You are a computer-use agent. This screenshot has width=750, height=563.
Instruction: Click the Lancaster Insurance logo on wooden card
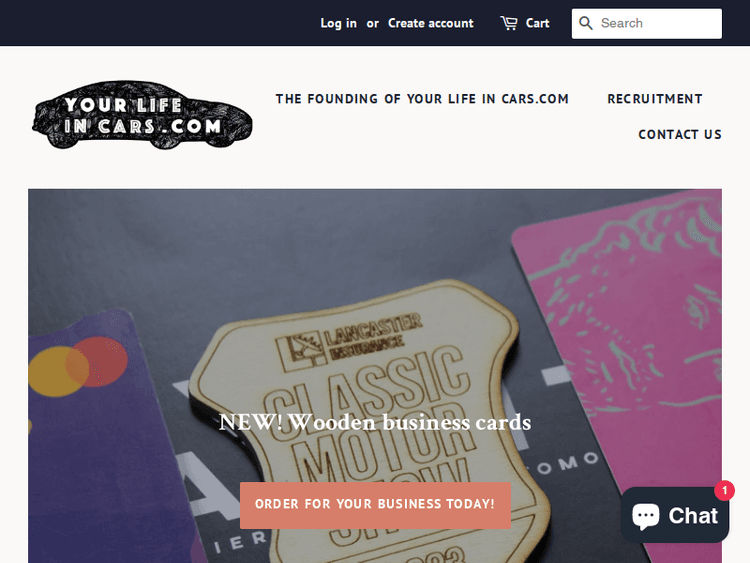click(349, 341)
